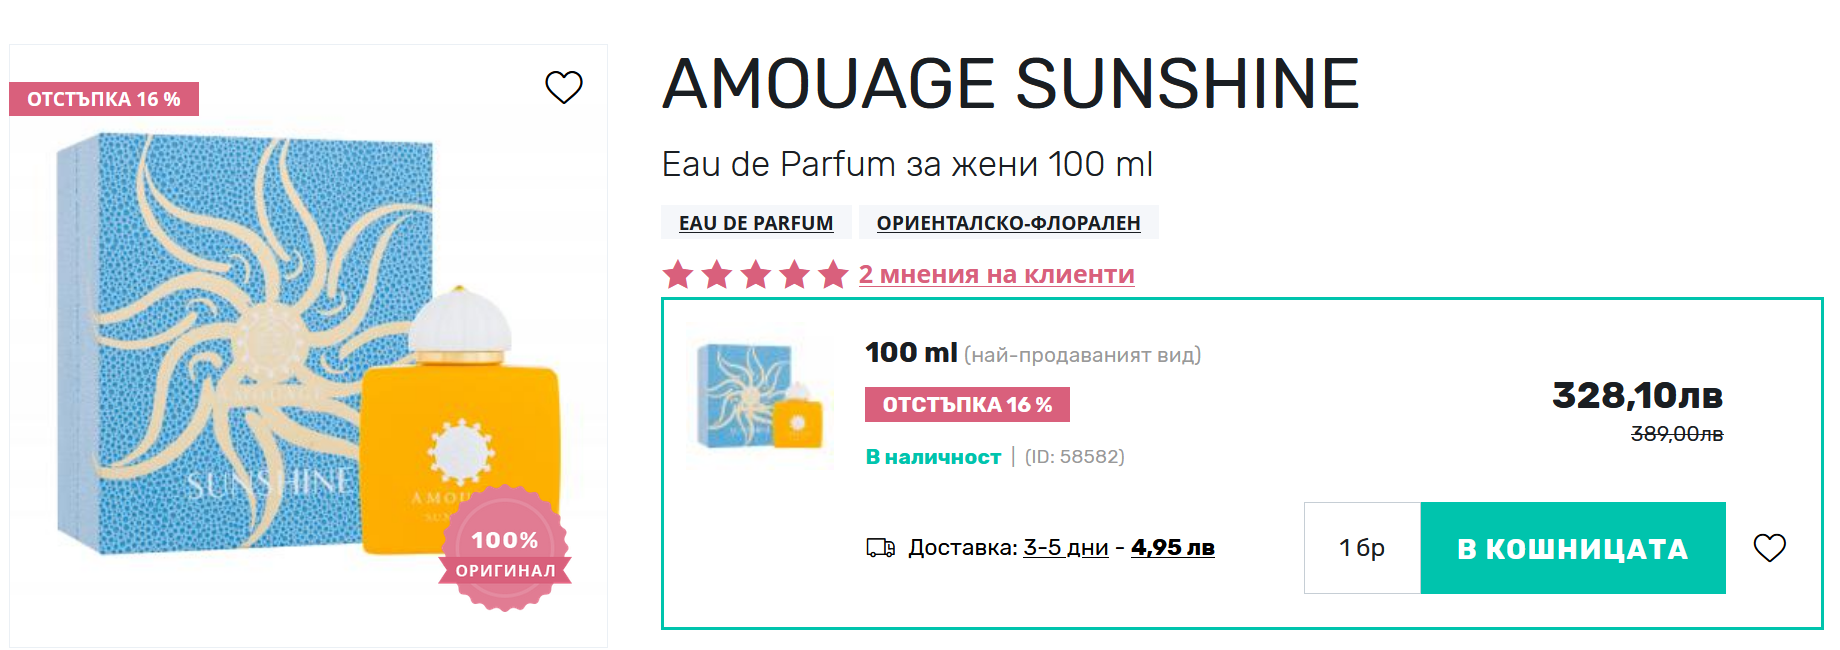
Task: Click the five-star rating
Action: (755, 274)
